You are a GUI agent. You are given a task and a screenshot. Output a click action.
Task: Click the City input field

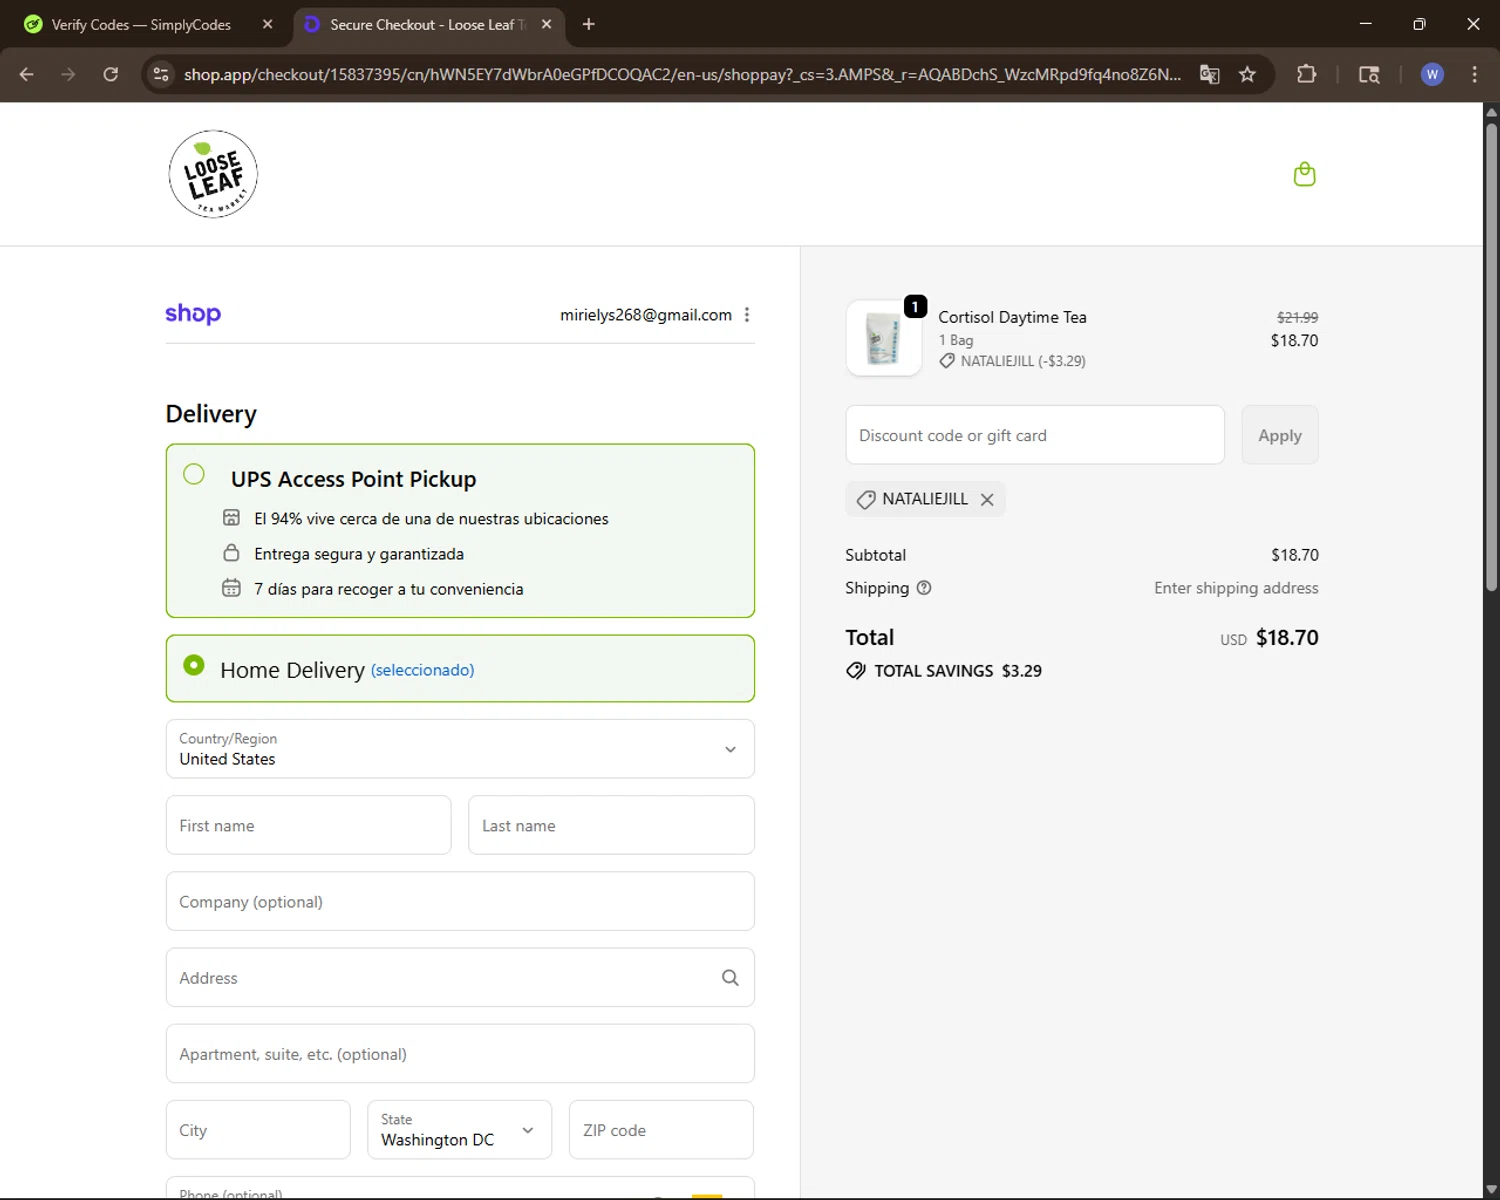tap(258, 1130)
